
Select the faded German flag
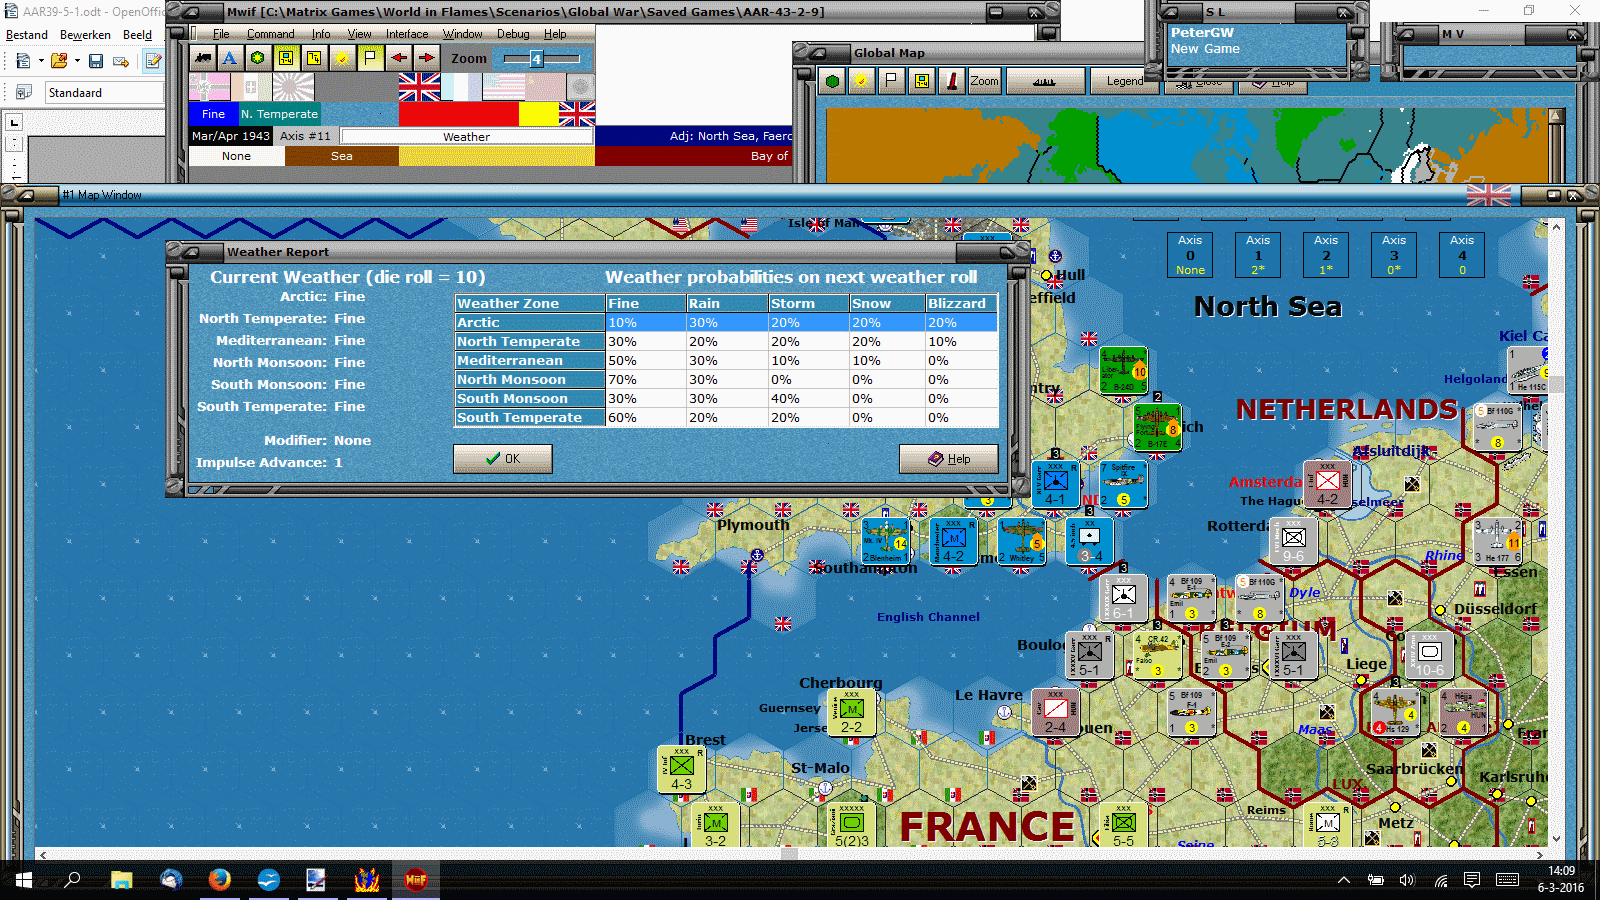209,87
